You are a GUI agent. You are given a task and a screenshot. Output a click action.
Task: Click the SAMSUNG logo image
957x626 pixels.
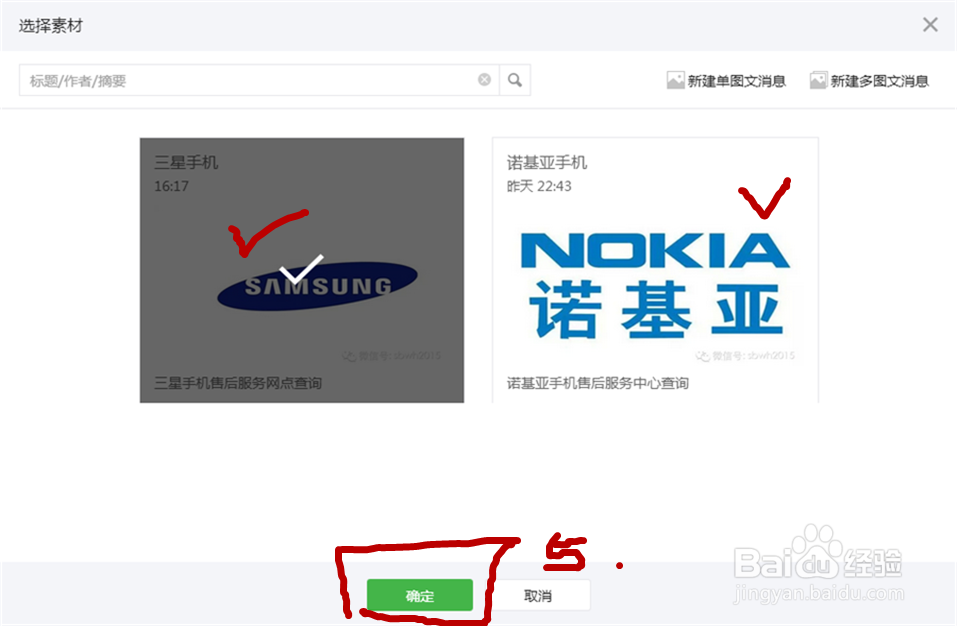point(317,286)
